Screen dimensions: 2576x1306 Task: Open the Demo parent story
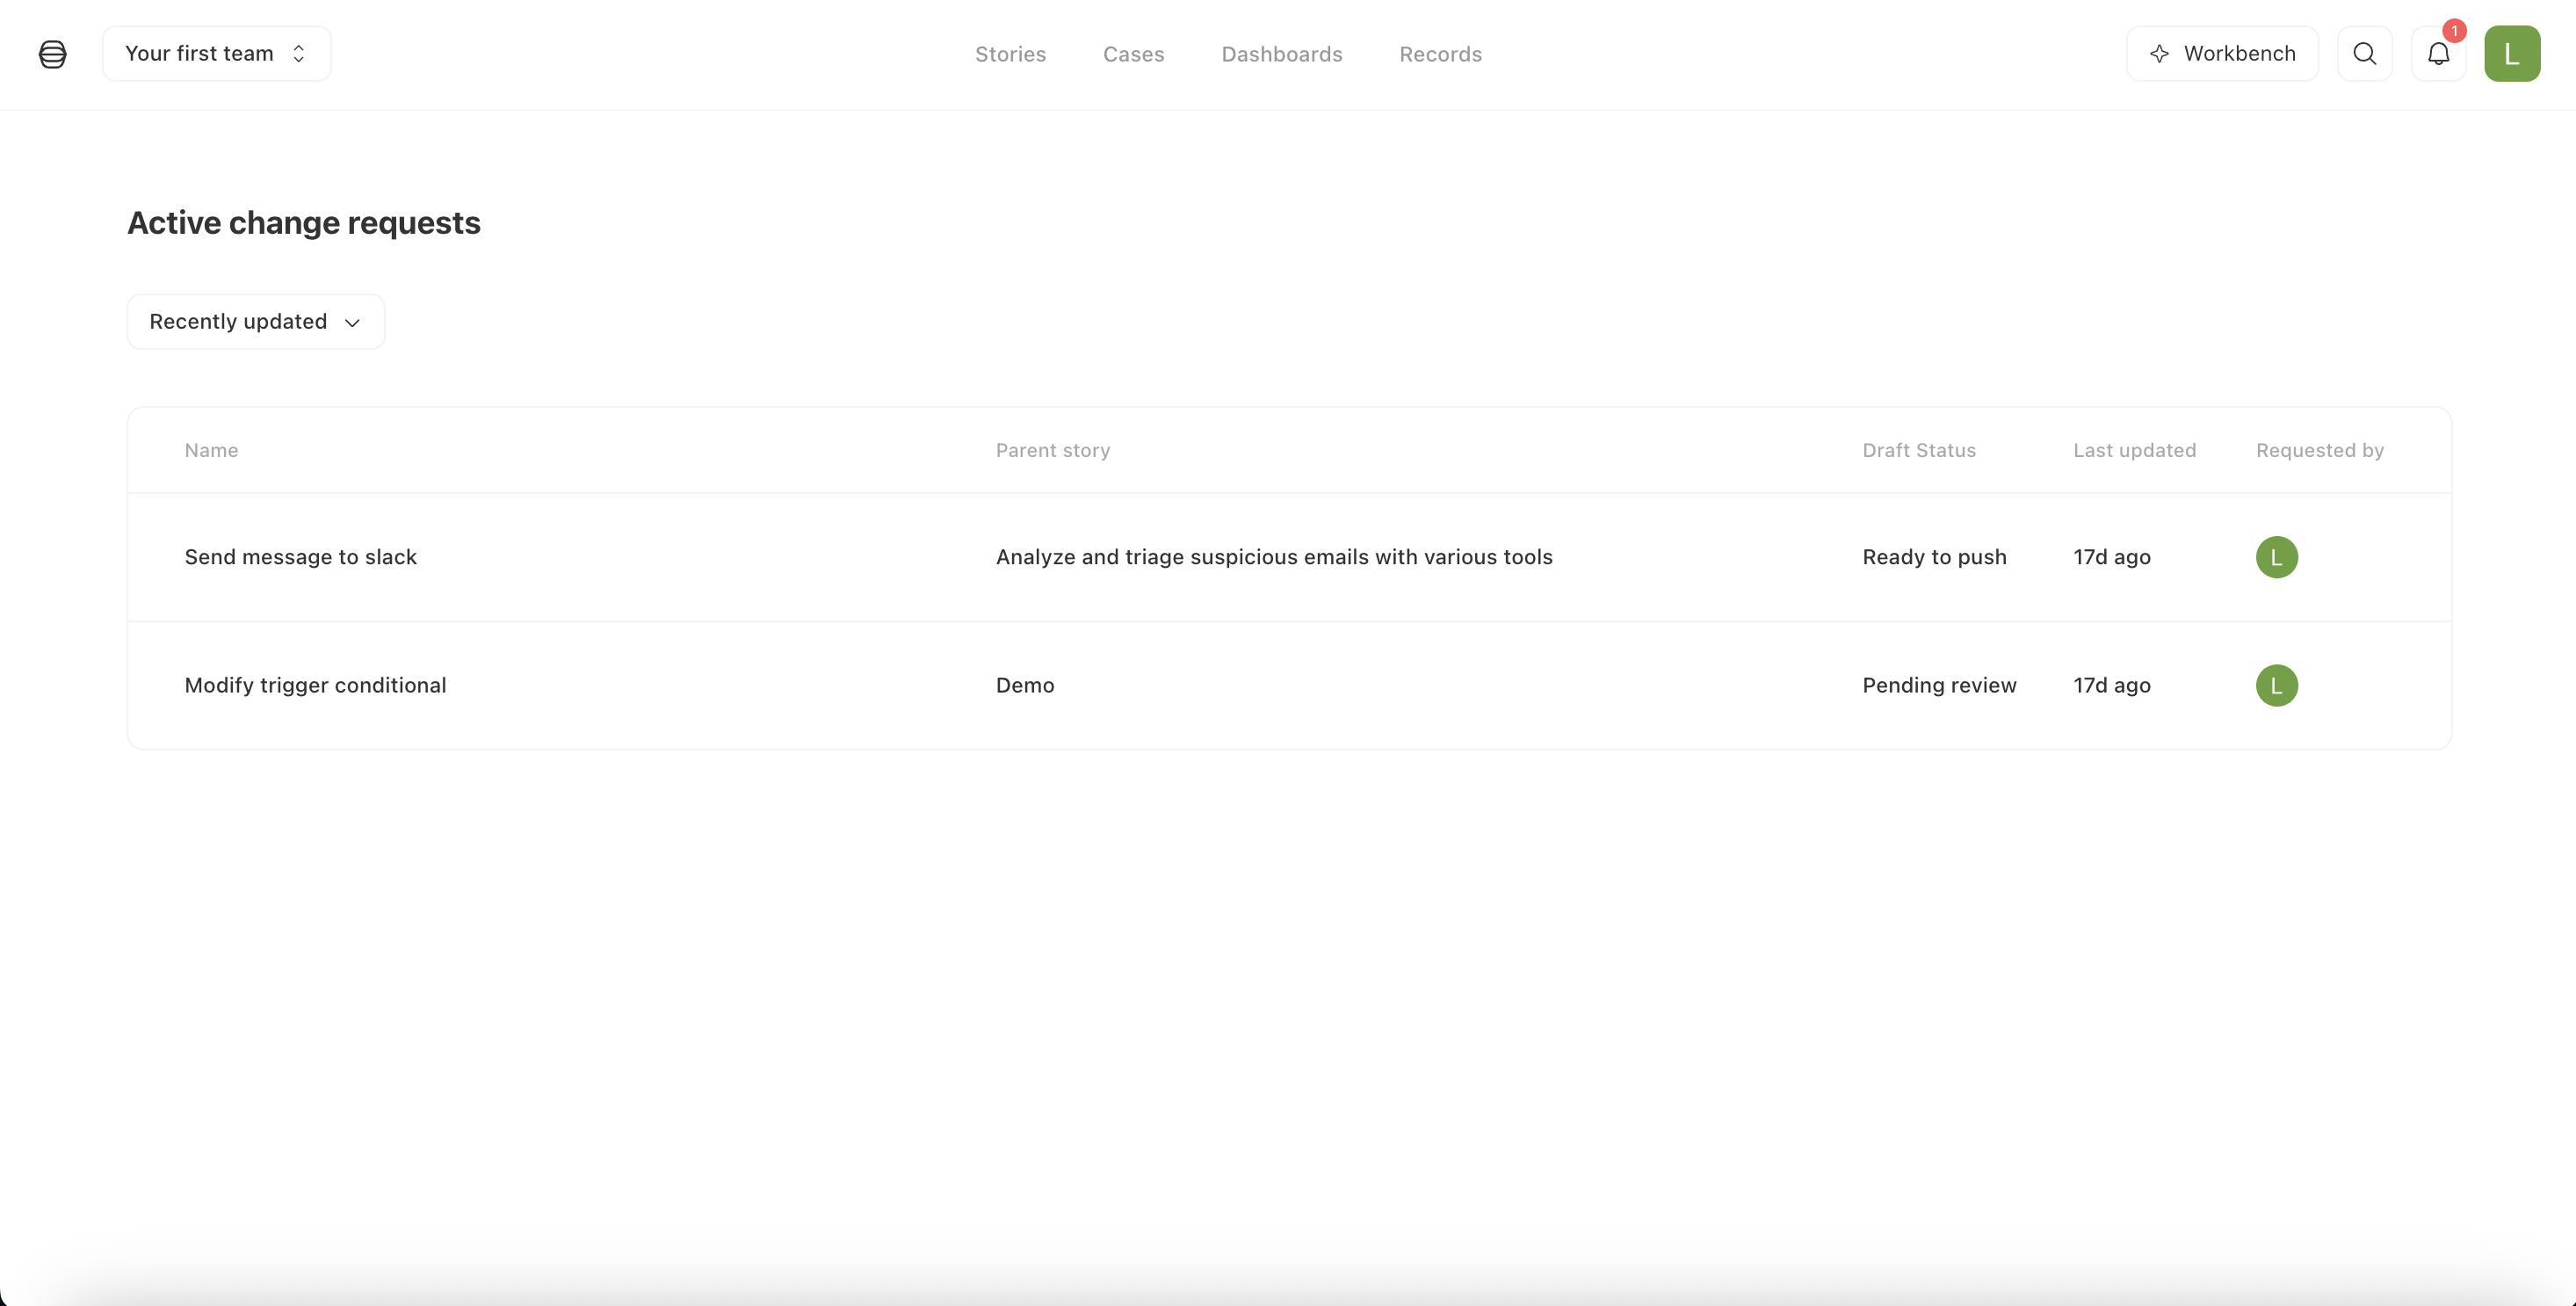(x=1025, y=685)
